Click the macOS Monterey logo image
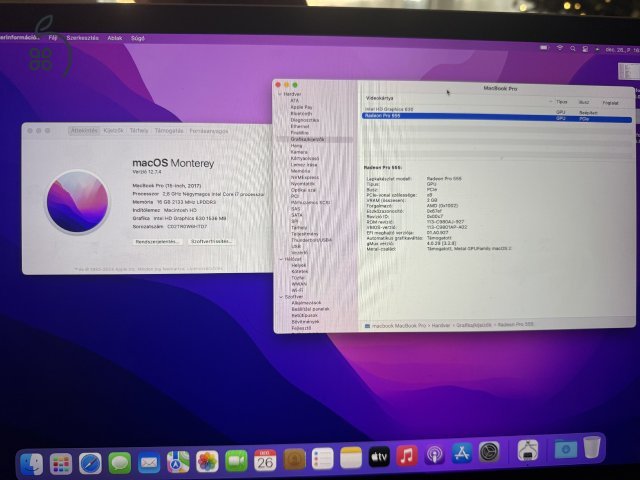The width and height of the screenshot is (640, 480). coord(77,202)
